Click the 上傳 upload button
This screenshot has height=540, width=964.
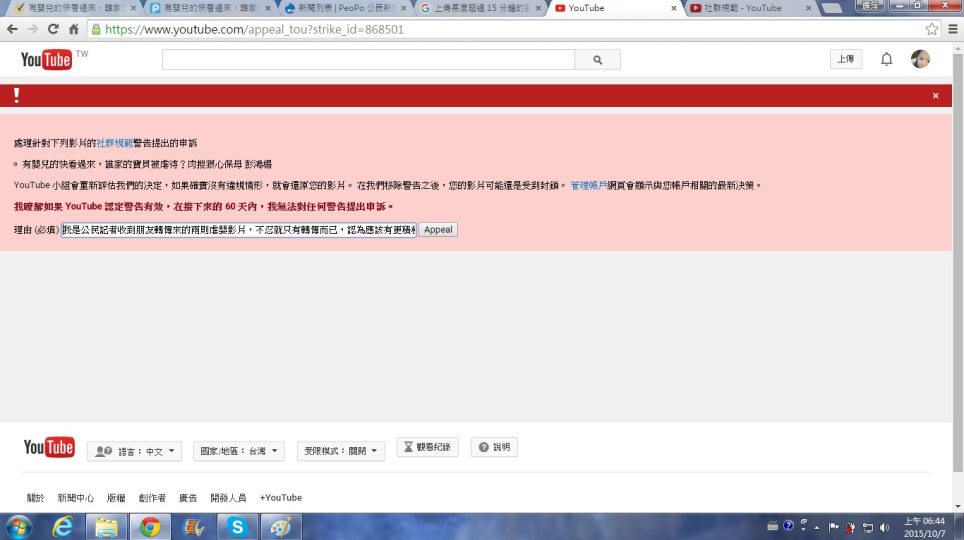coord(846,60)
